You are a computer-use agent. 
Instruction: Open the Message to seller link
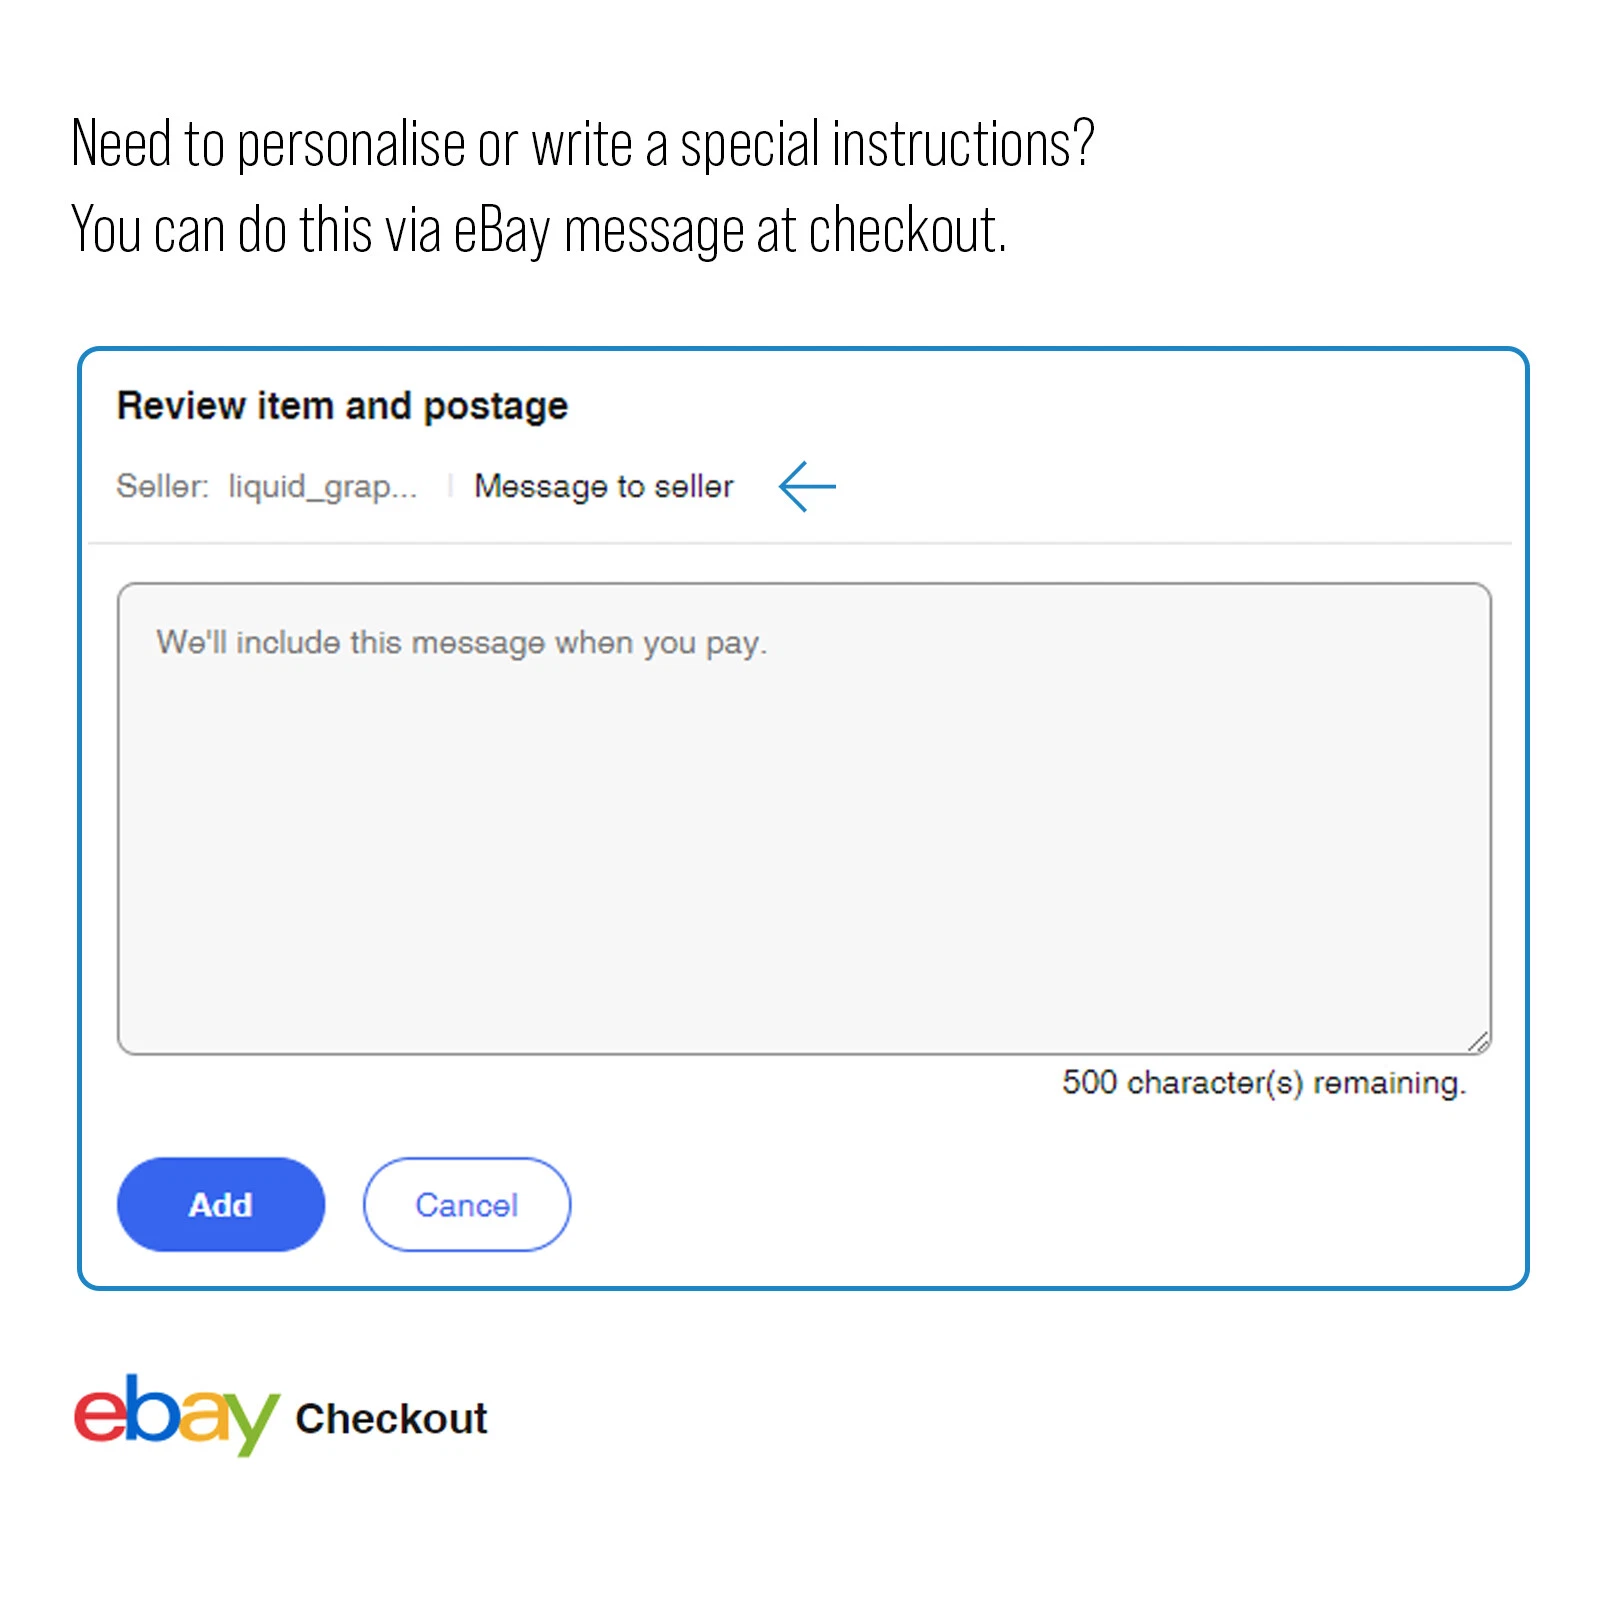603,486
